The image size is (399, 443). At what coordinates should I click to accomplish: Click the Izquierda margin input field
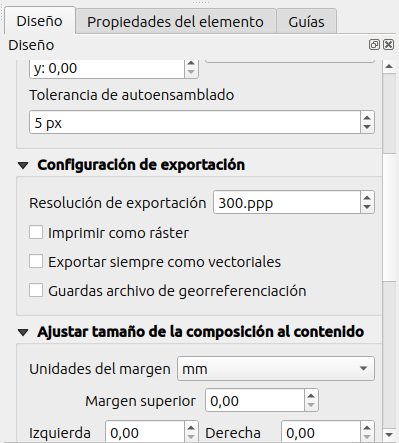click(145, 433)
